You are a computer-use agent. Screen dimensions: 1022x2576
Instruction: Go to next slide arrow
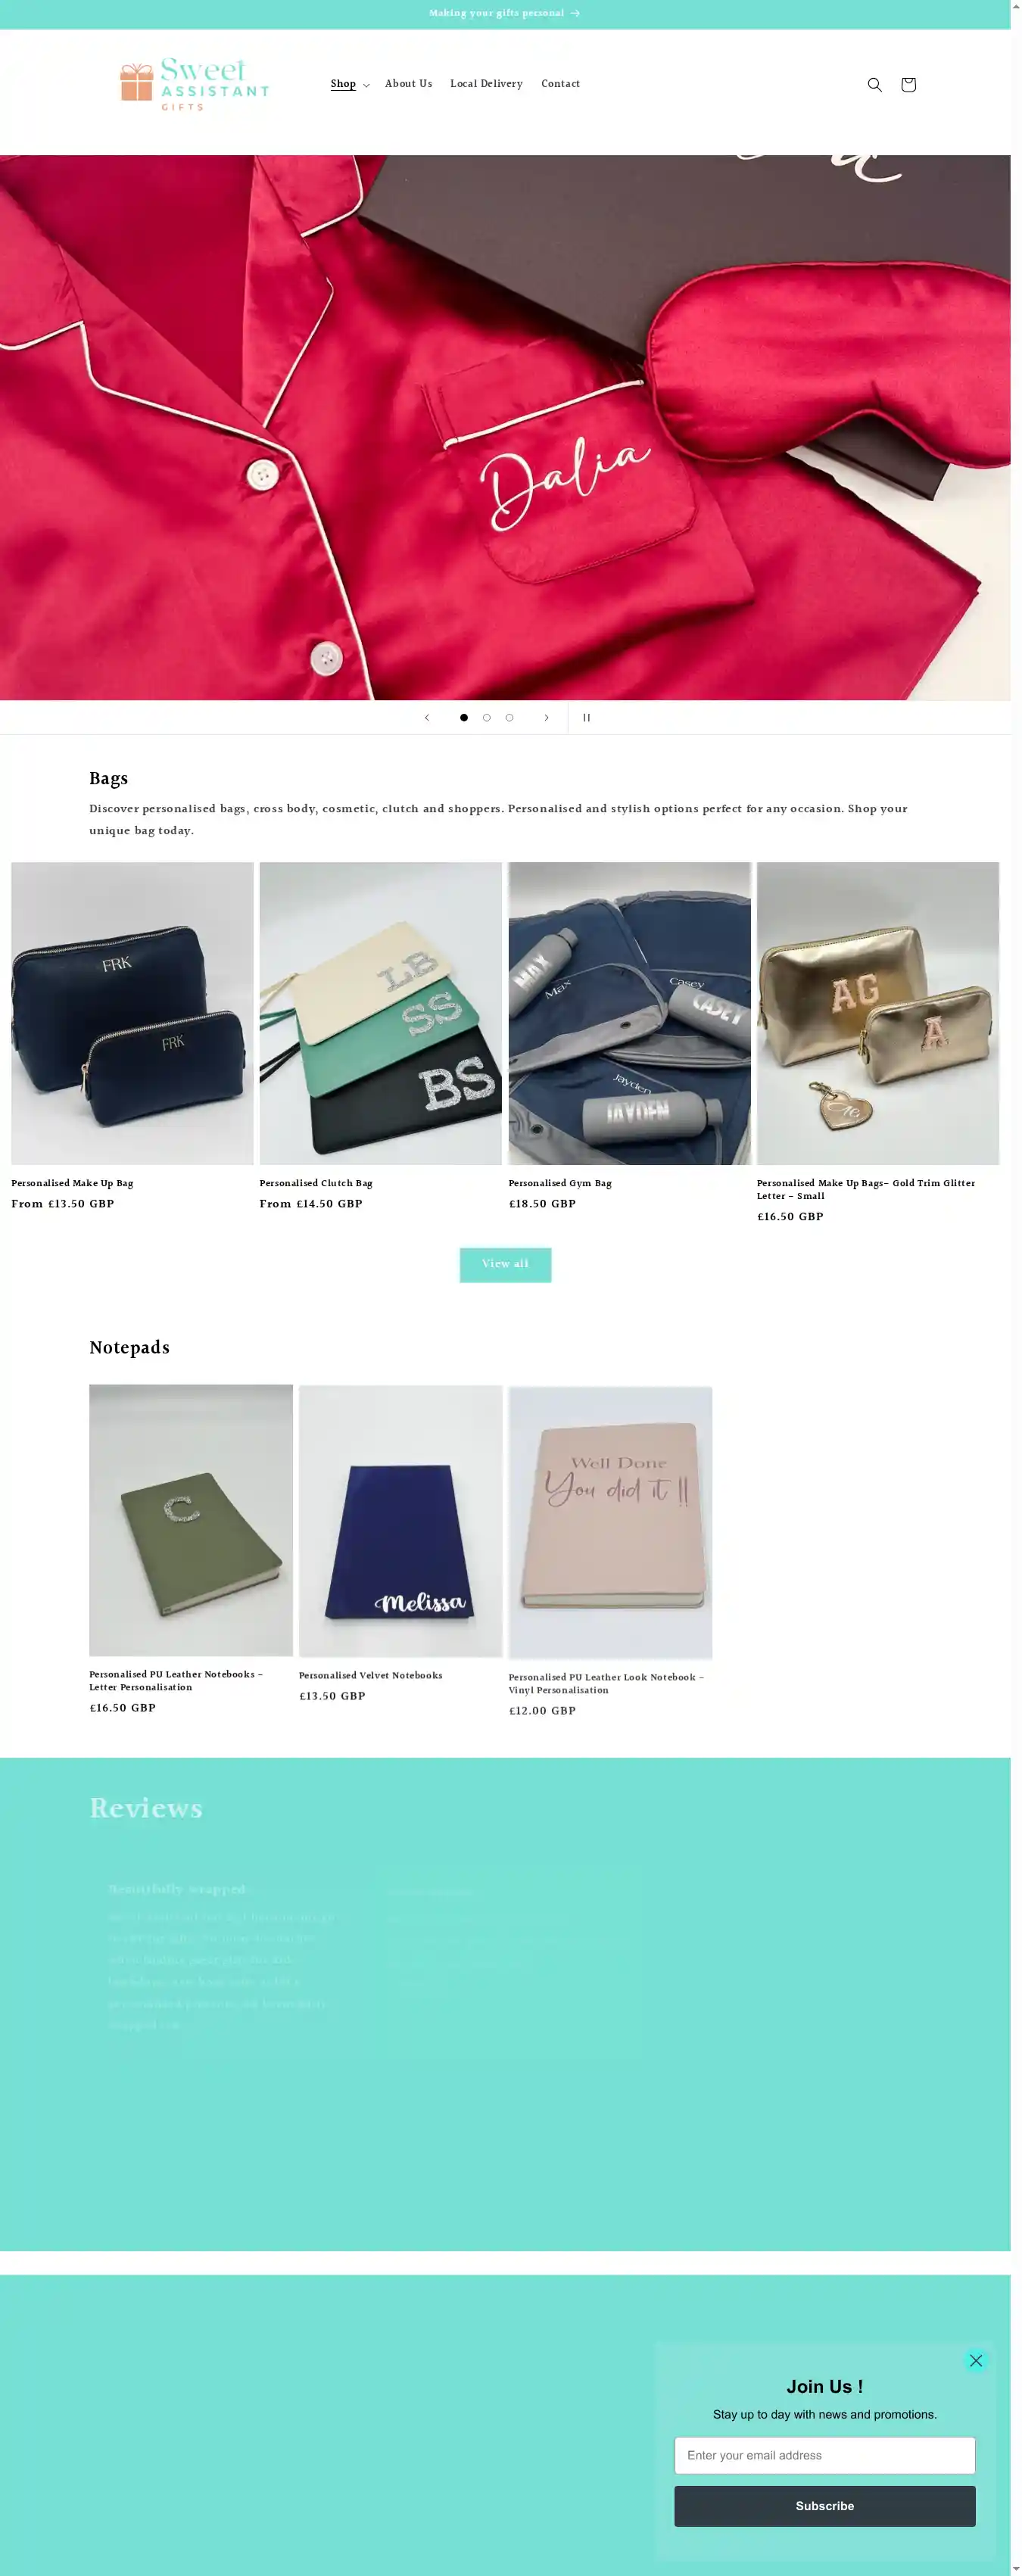(x=546, y=718)
